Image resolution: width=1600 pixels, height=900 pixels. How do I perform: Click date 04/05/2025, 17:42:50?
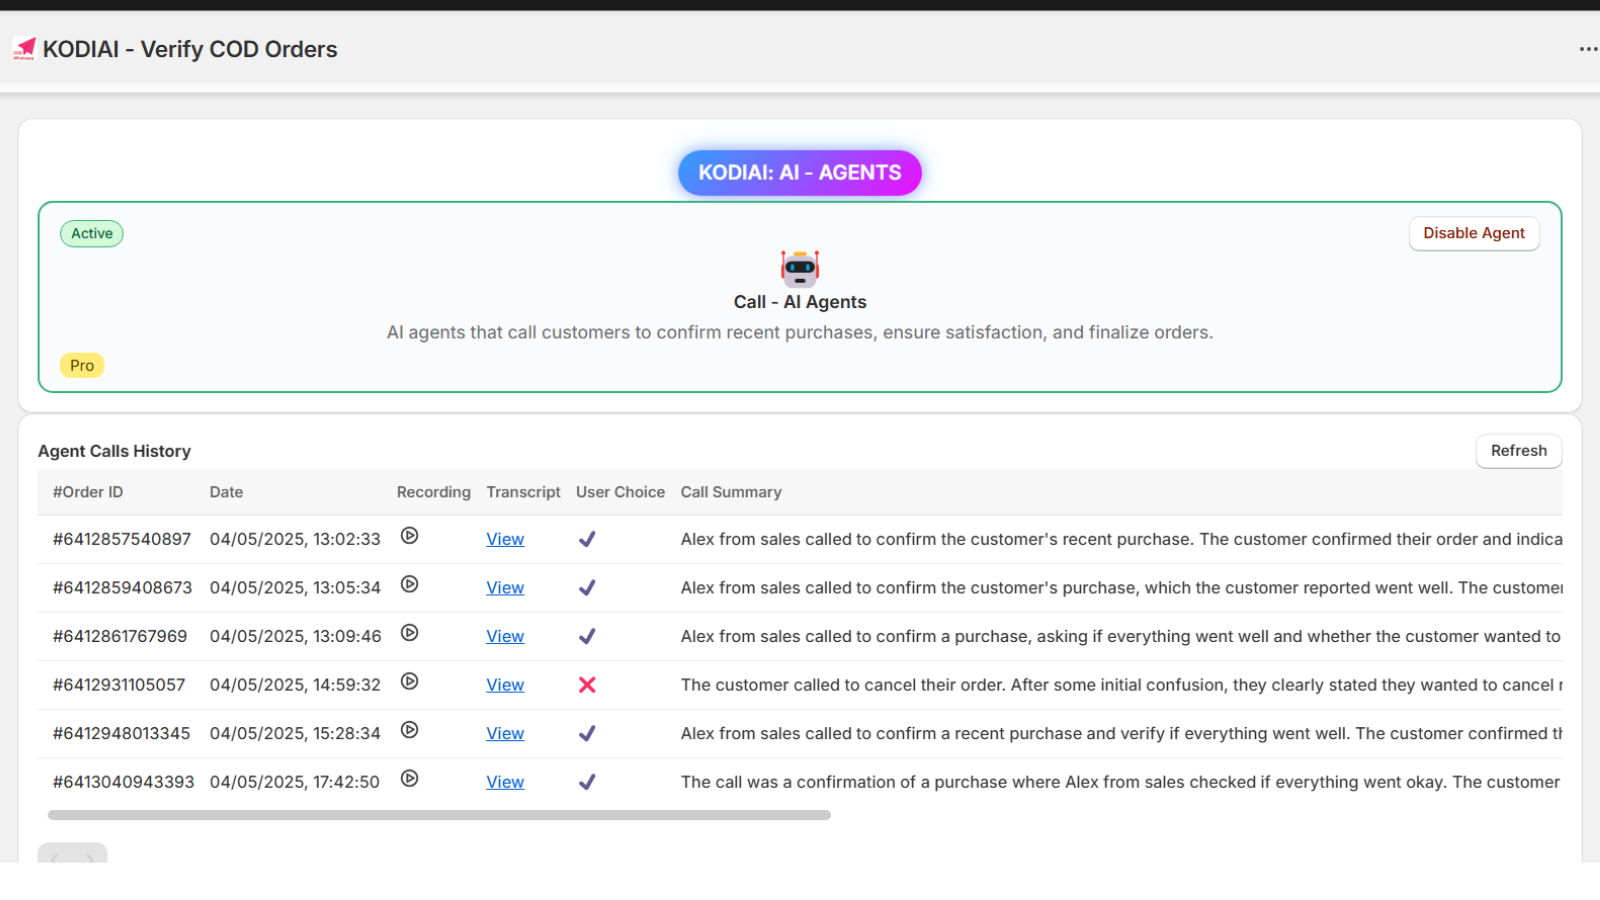(295, 782)
